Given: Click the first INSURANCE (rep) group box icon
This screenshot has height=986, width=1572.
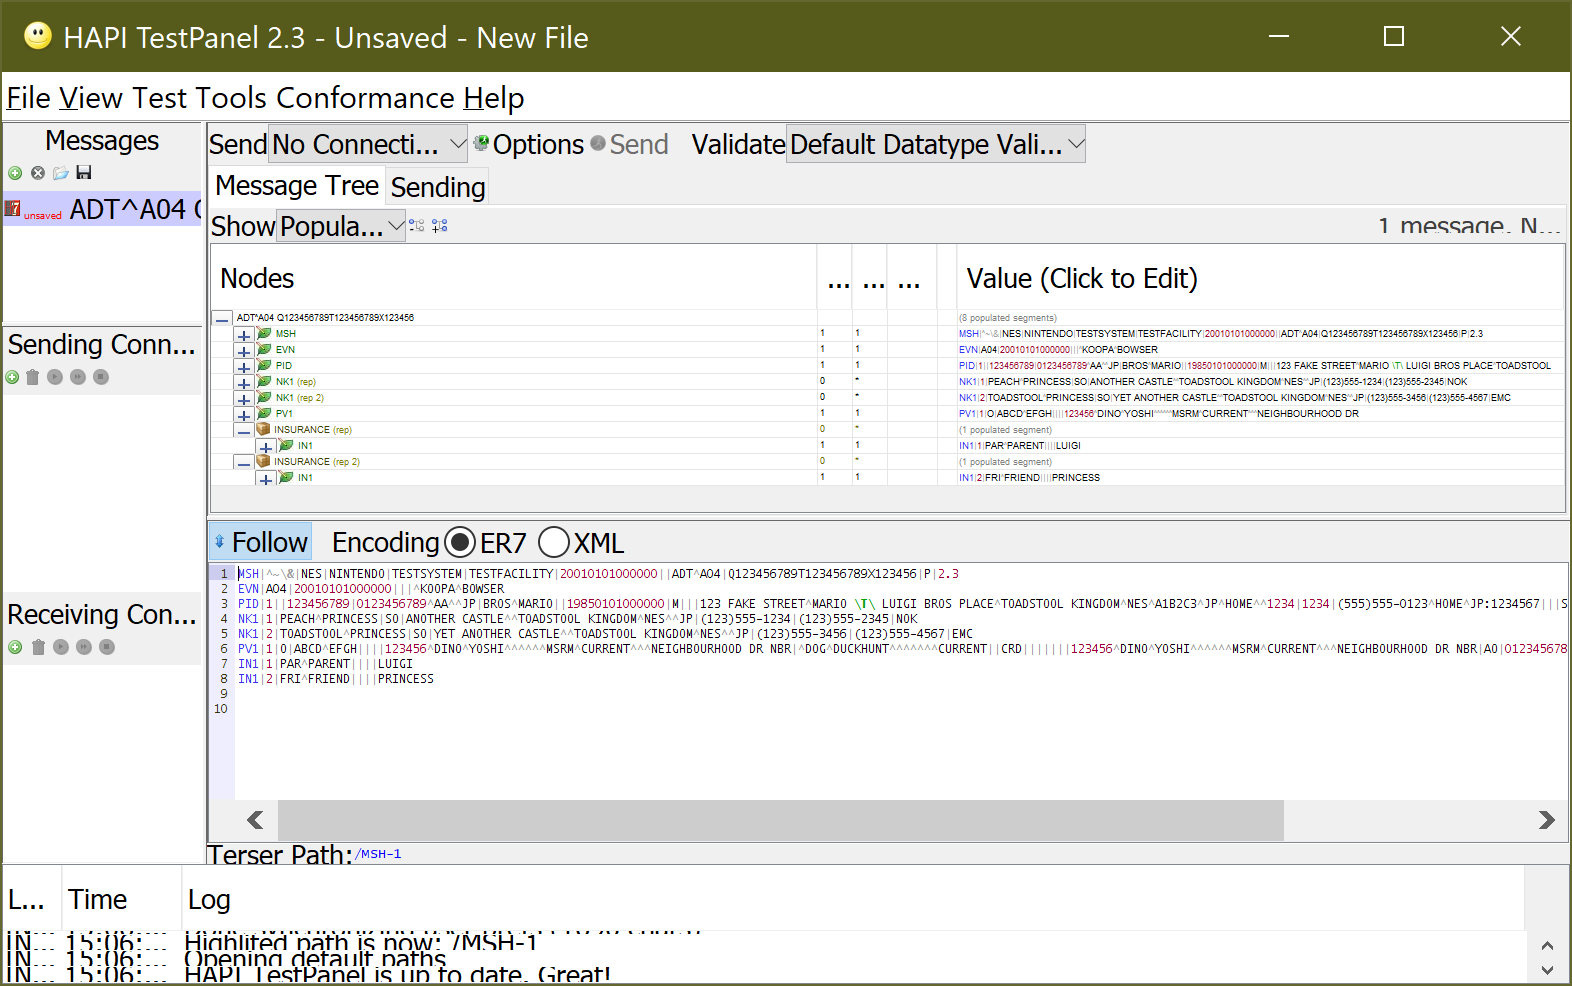Looking at the screenshot, I should tap(263, 429).
